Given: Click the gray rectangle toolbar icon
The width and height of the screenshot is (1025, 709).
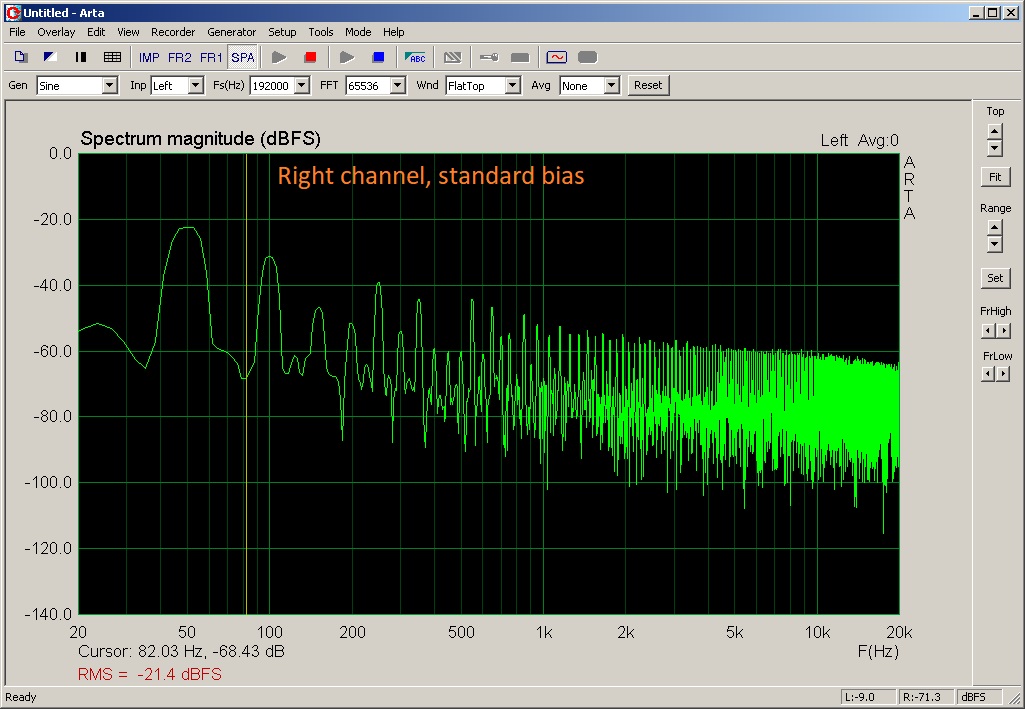Looking at the screenshot, I should (520, 58).
